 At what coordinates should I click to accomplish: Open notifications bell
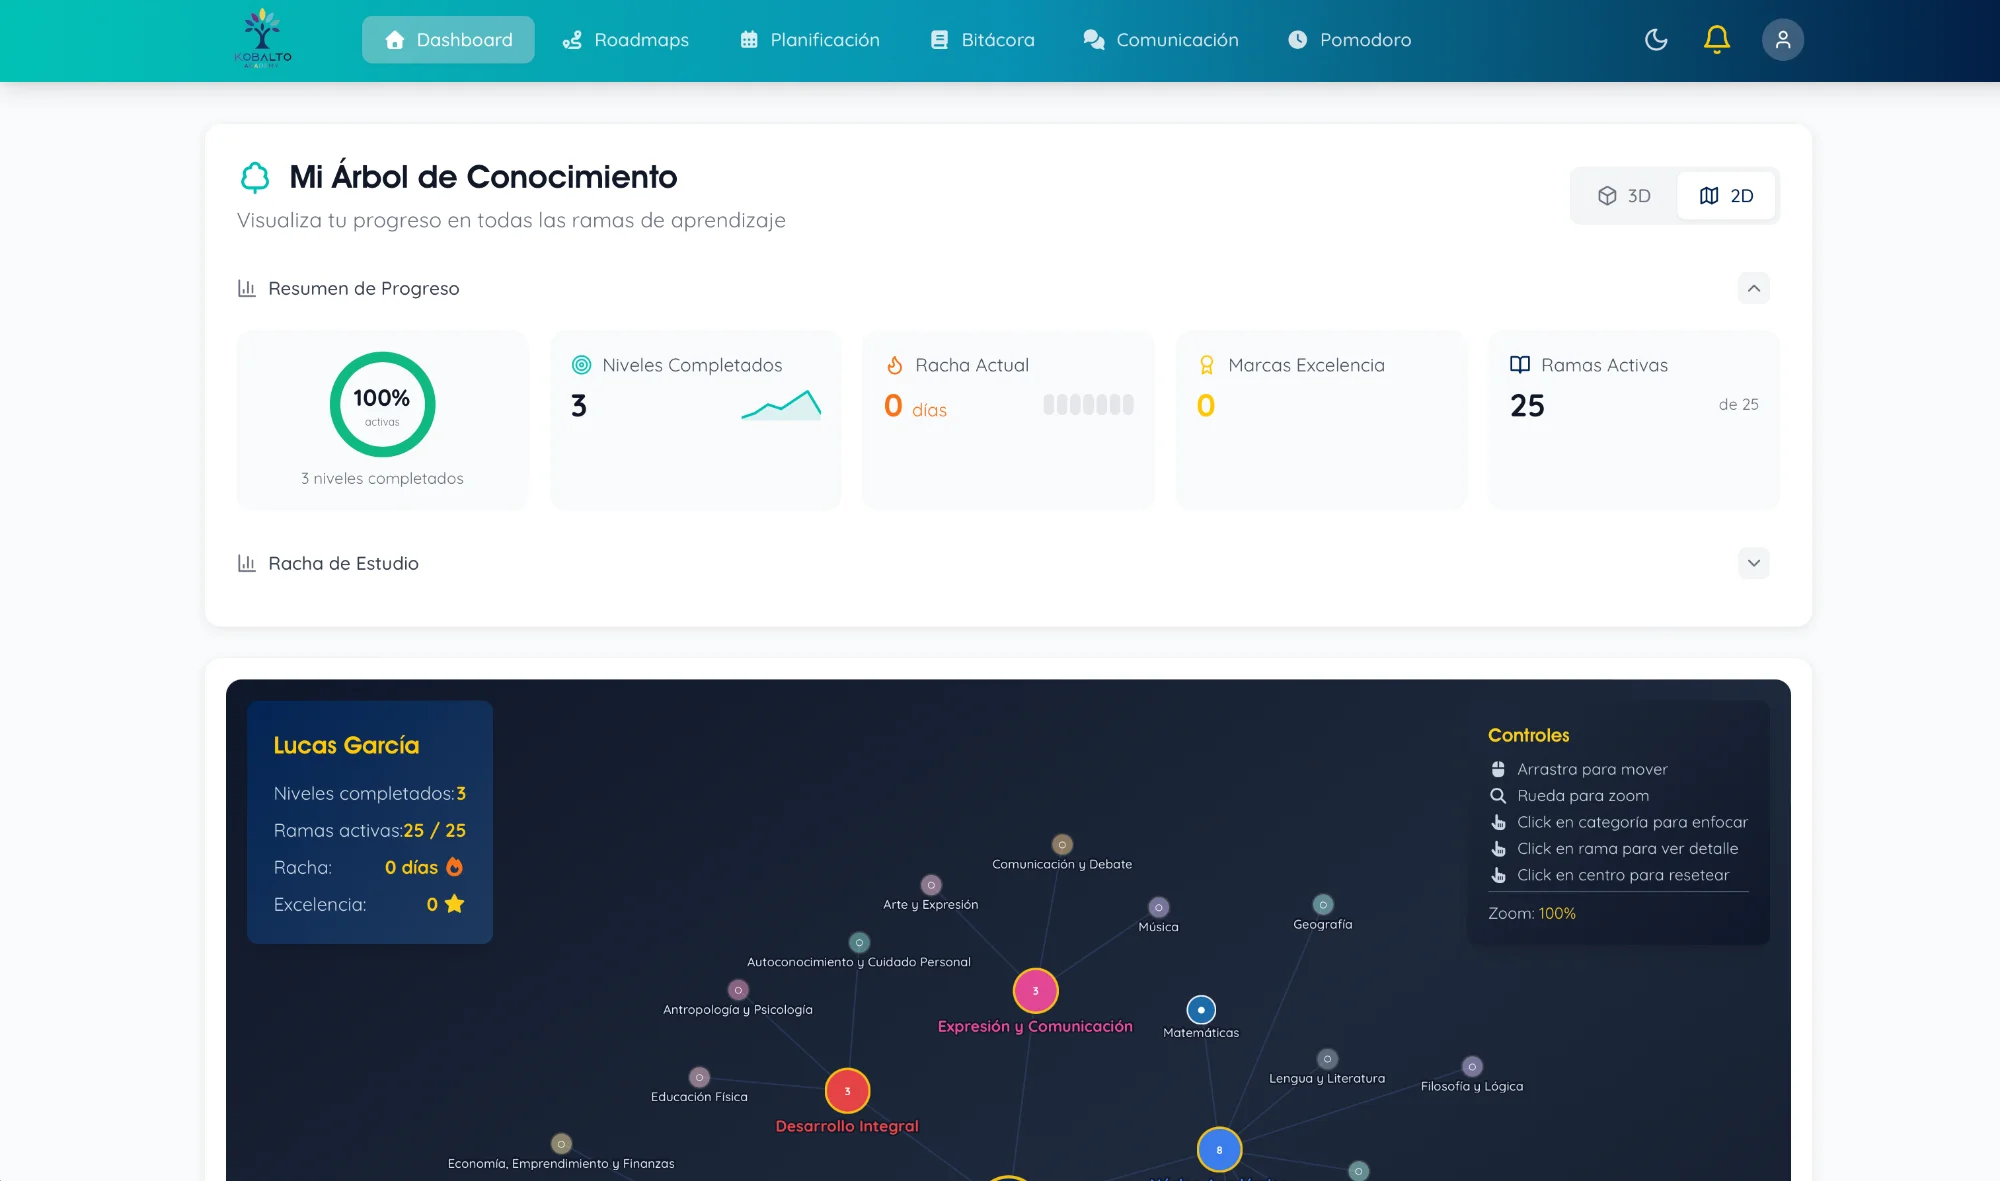point(1716,40)
